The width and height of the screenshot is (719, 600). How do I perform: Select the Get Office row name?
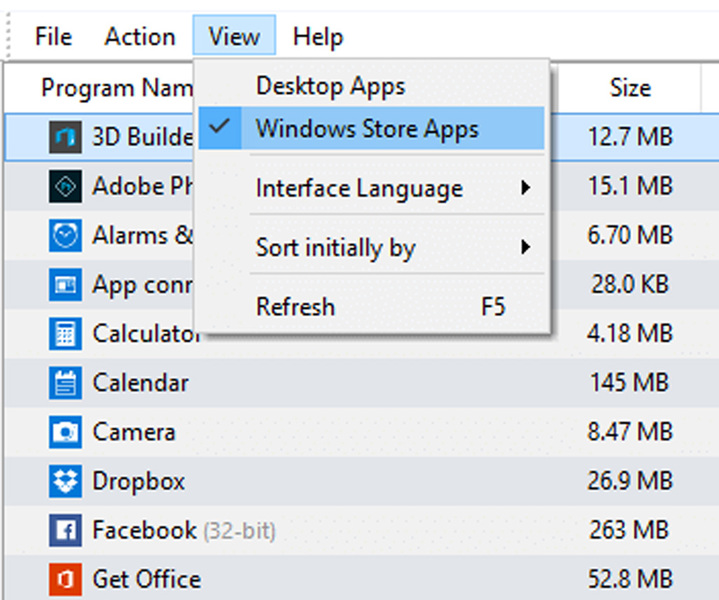click(147, 579)
